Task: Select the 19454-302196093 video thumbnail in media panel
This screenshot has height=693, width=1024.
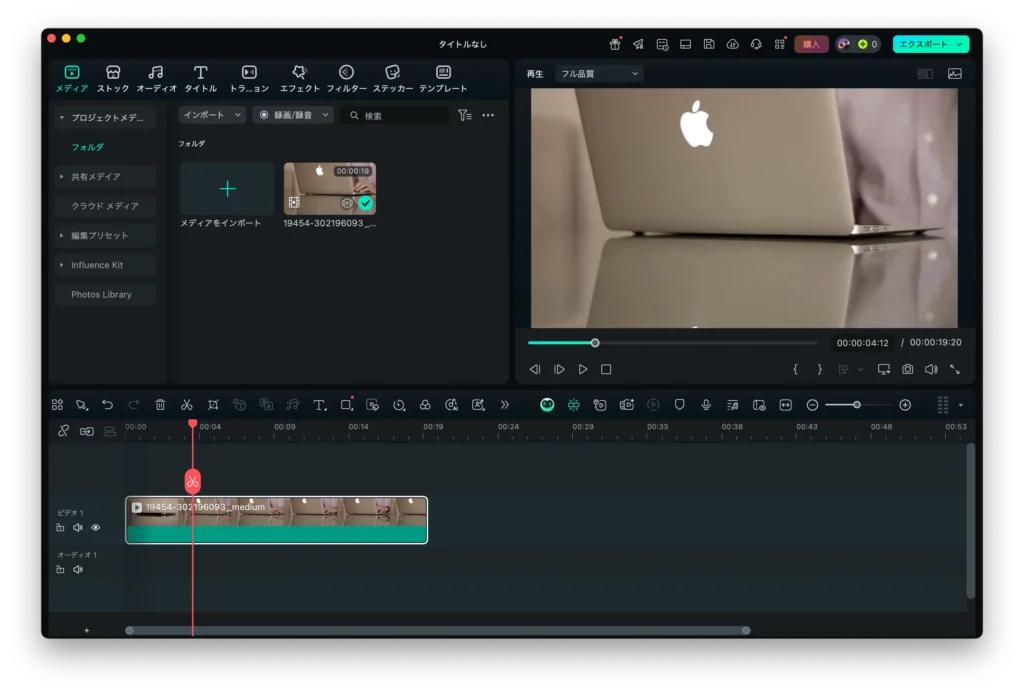Action: 330,188
